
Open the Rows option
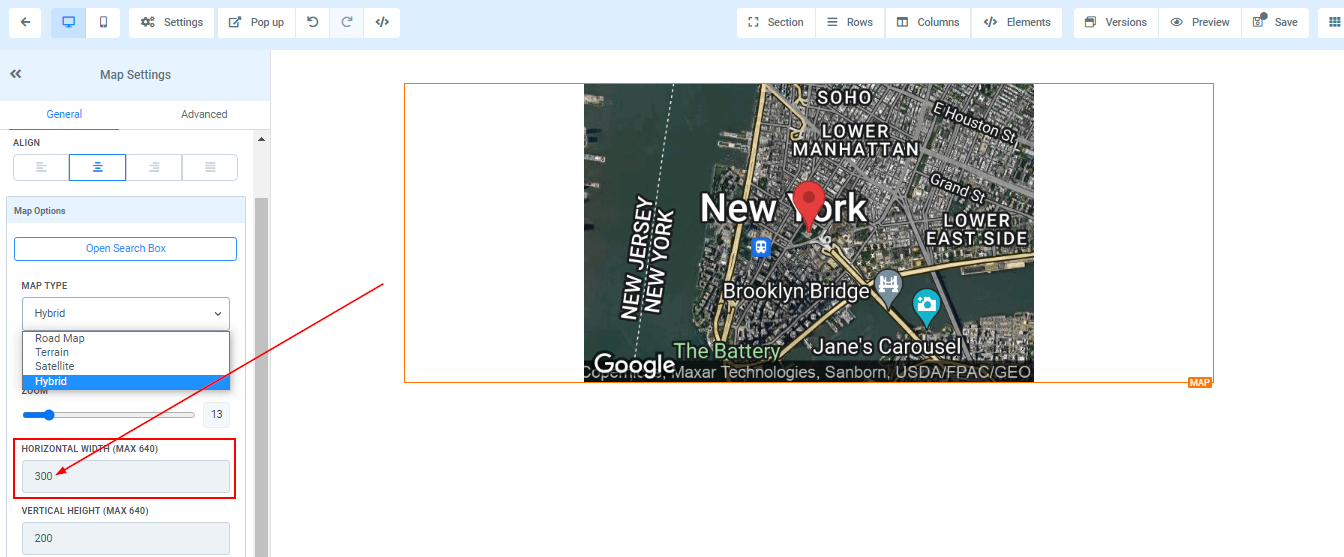[850, 22]
